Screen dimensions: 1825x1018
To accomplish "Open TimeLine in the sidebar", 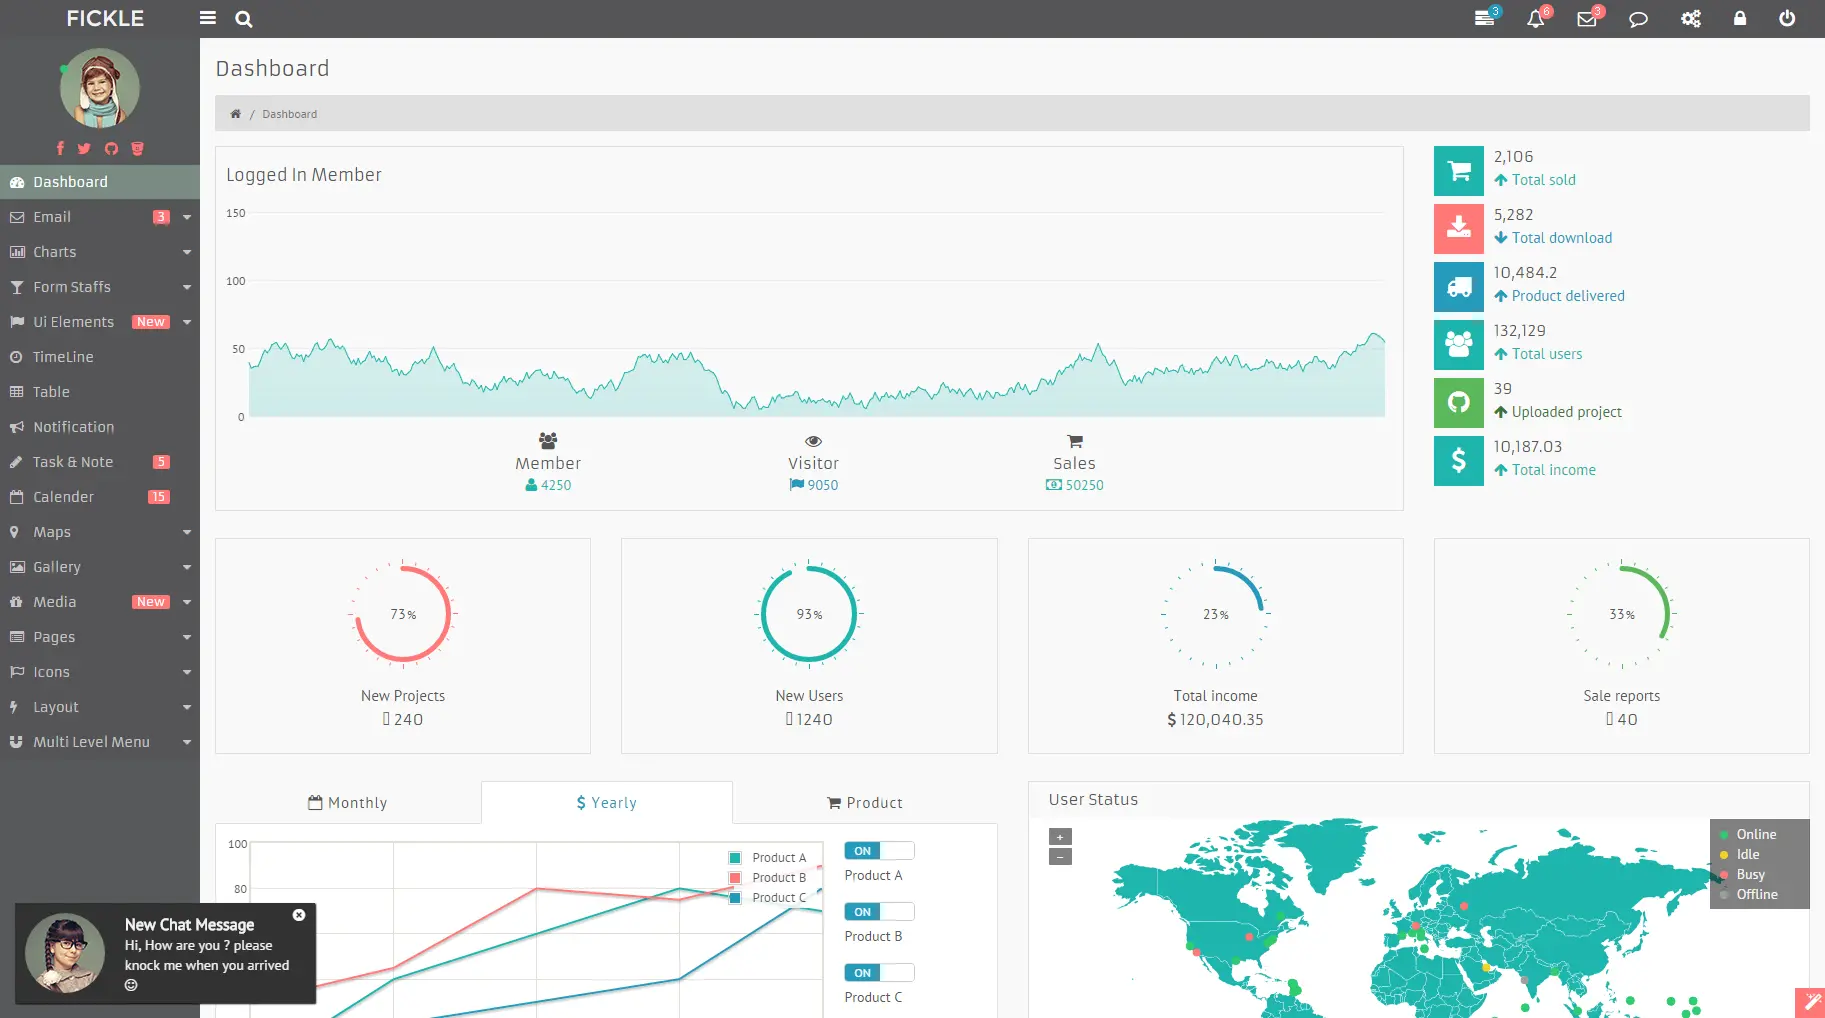I will pyautogui.click(x=100, y=357).
